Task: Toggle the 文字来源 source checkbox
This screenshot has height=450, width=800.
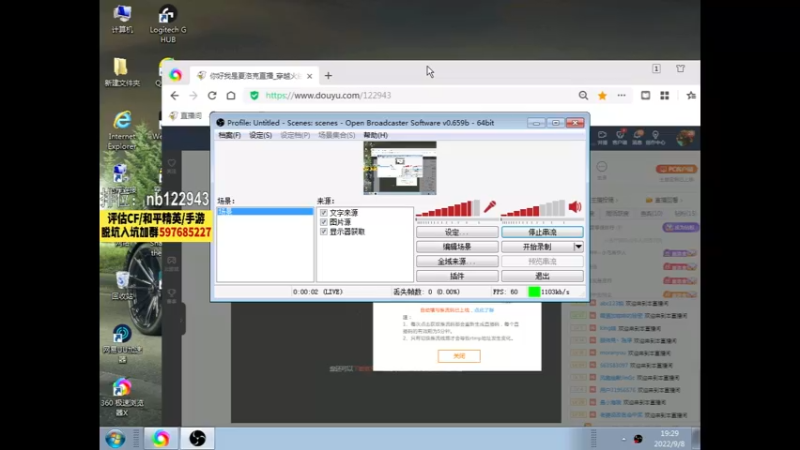Action: tap(323, 213)
